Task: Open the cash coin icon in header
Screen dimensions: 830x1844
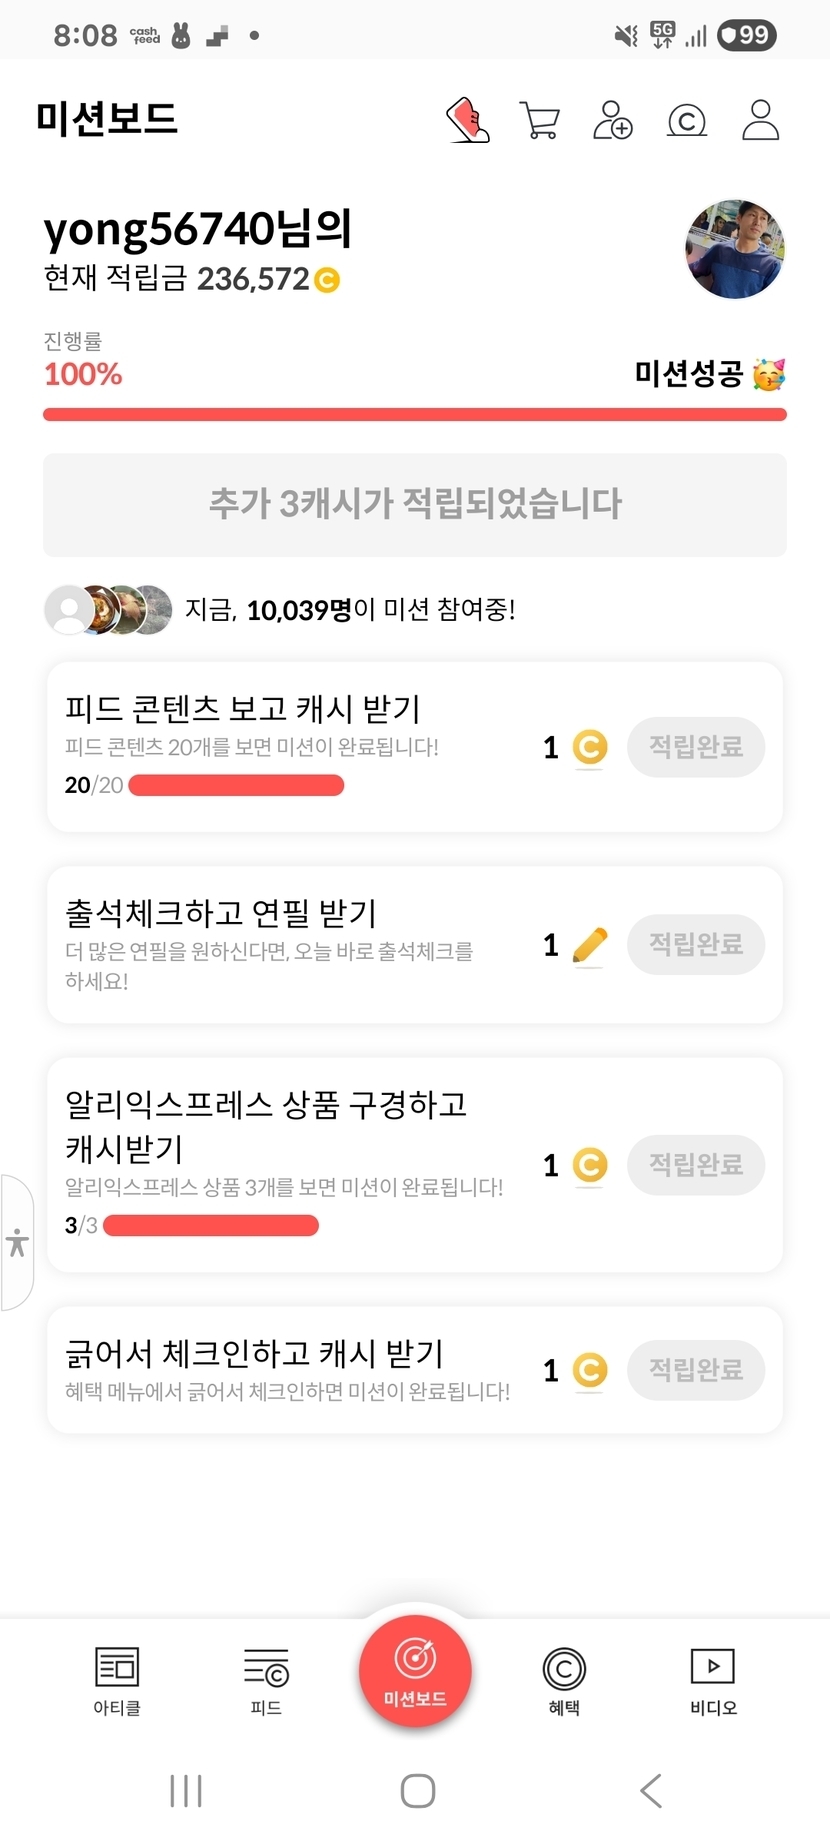Action: (687, 121)
